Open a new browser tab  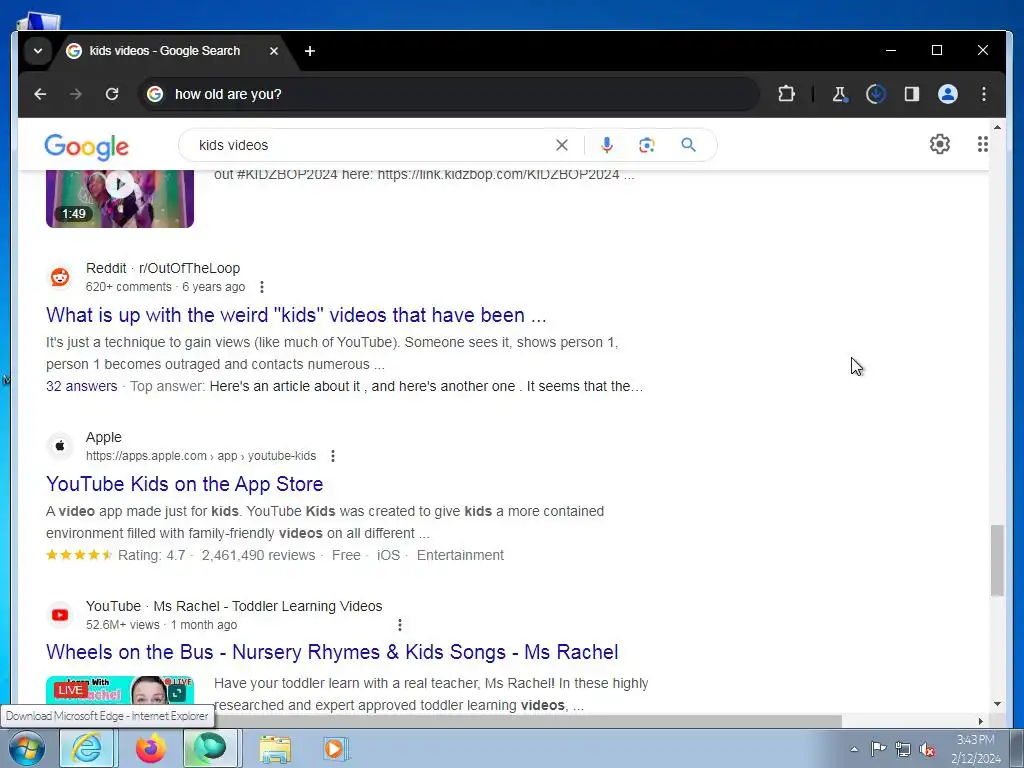[x=310, y=51]
